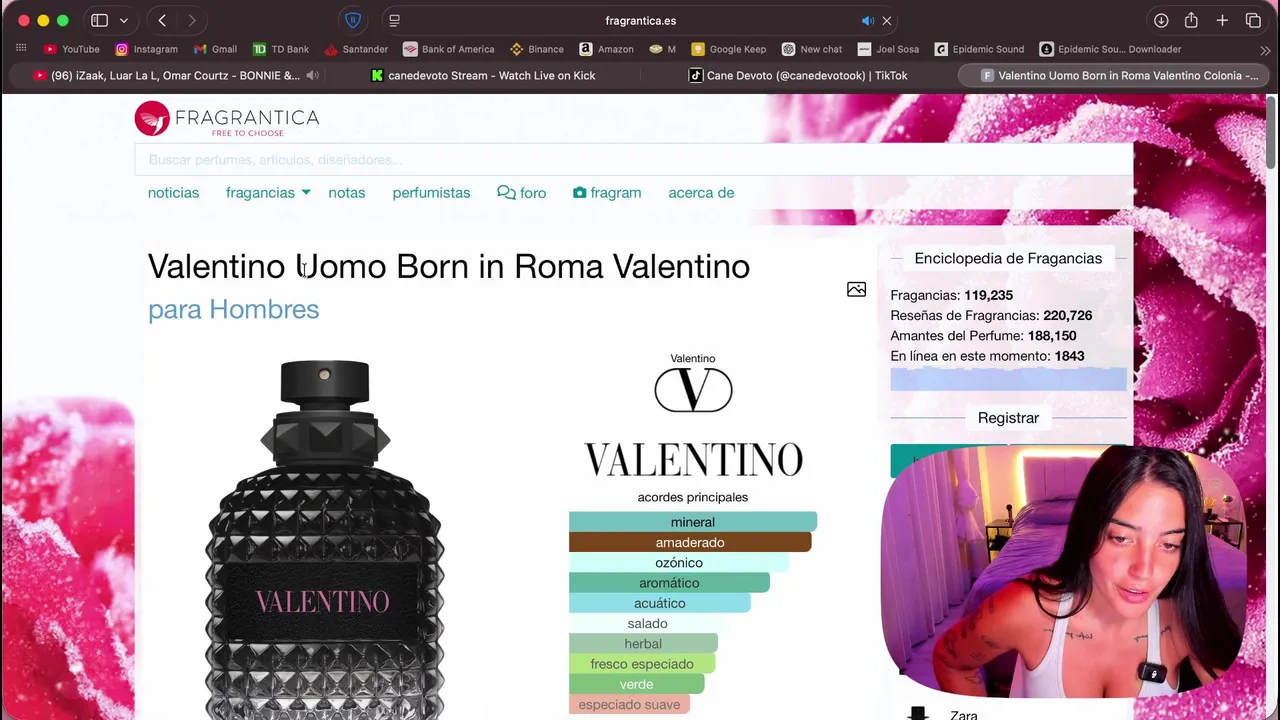Open the perfumistas menu item
This screenshot has width=1280, height=720.
pos(431,193)
